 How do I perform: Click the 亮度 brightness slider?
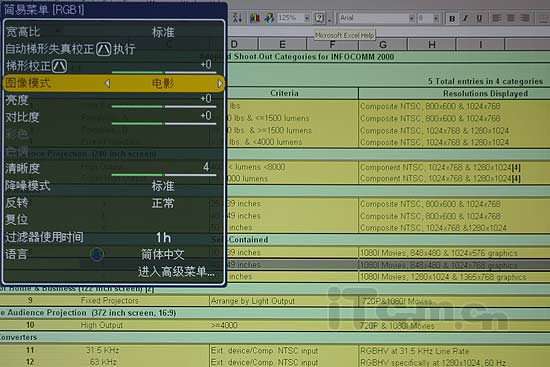tap(164, 106)
